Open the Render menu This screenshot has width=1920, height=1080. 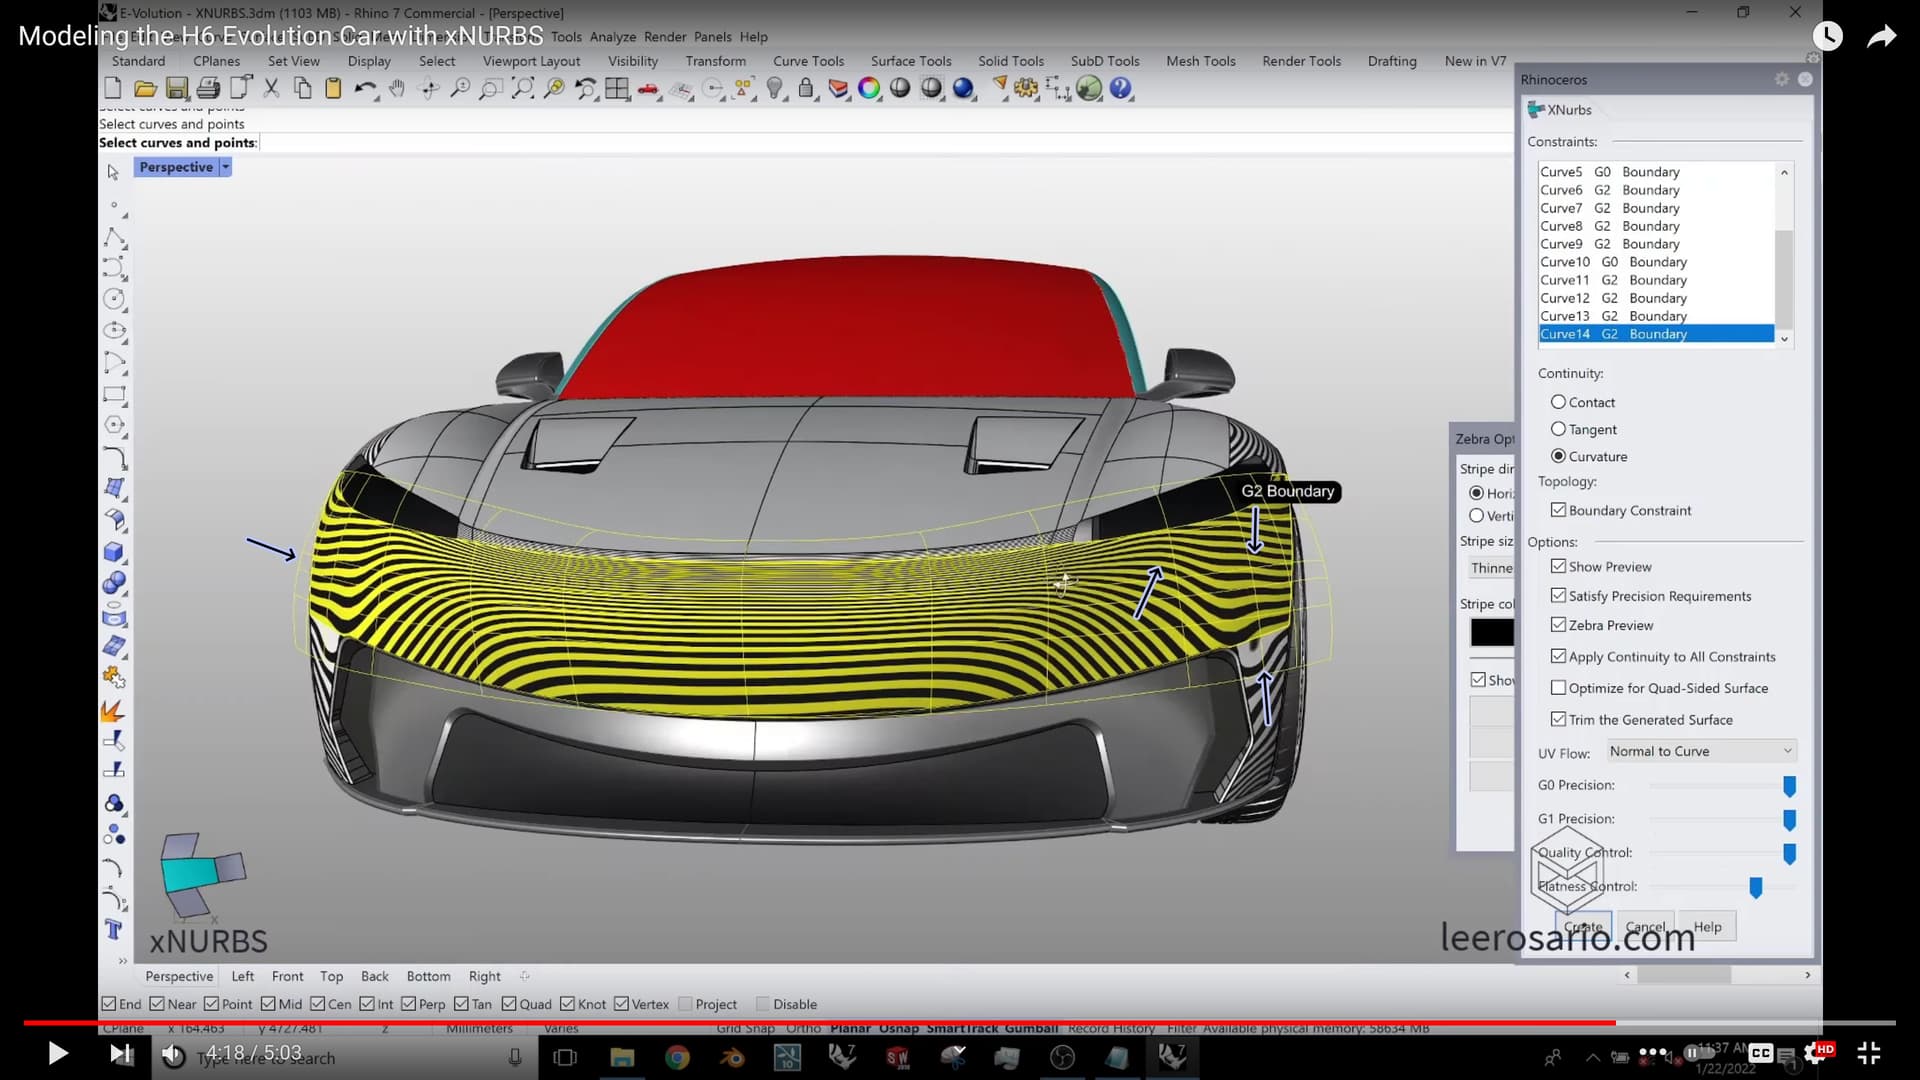click(x=665, y=37)
